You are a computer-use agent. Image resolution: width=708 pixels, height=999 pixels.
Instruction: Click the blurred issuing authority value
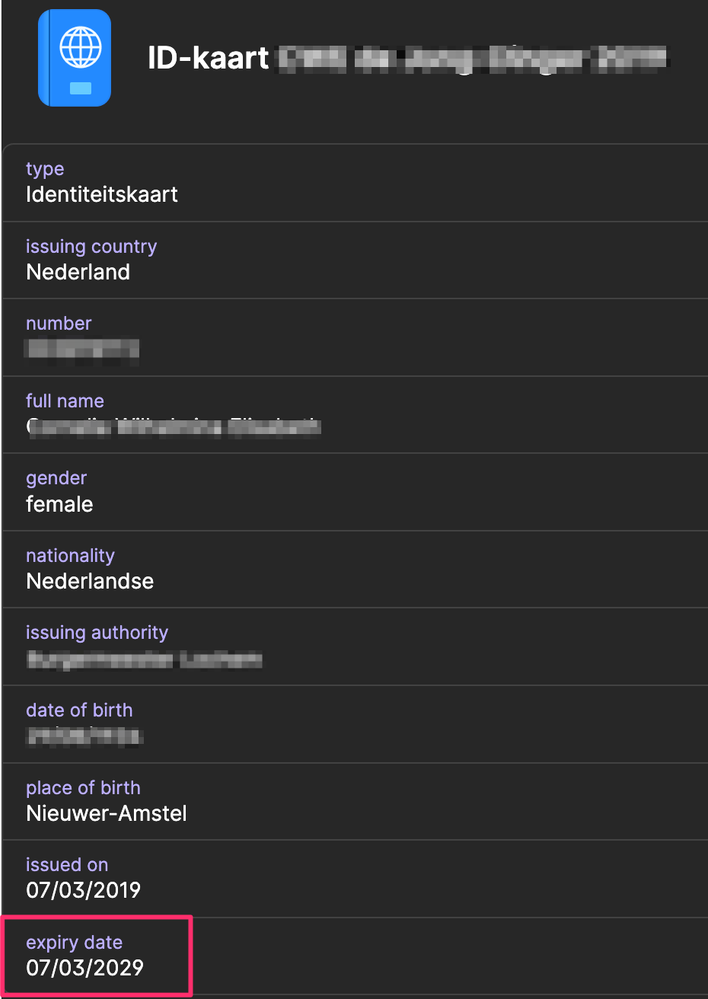click(x=144, y=659)
